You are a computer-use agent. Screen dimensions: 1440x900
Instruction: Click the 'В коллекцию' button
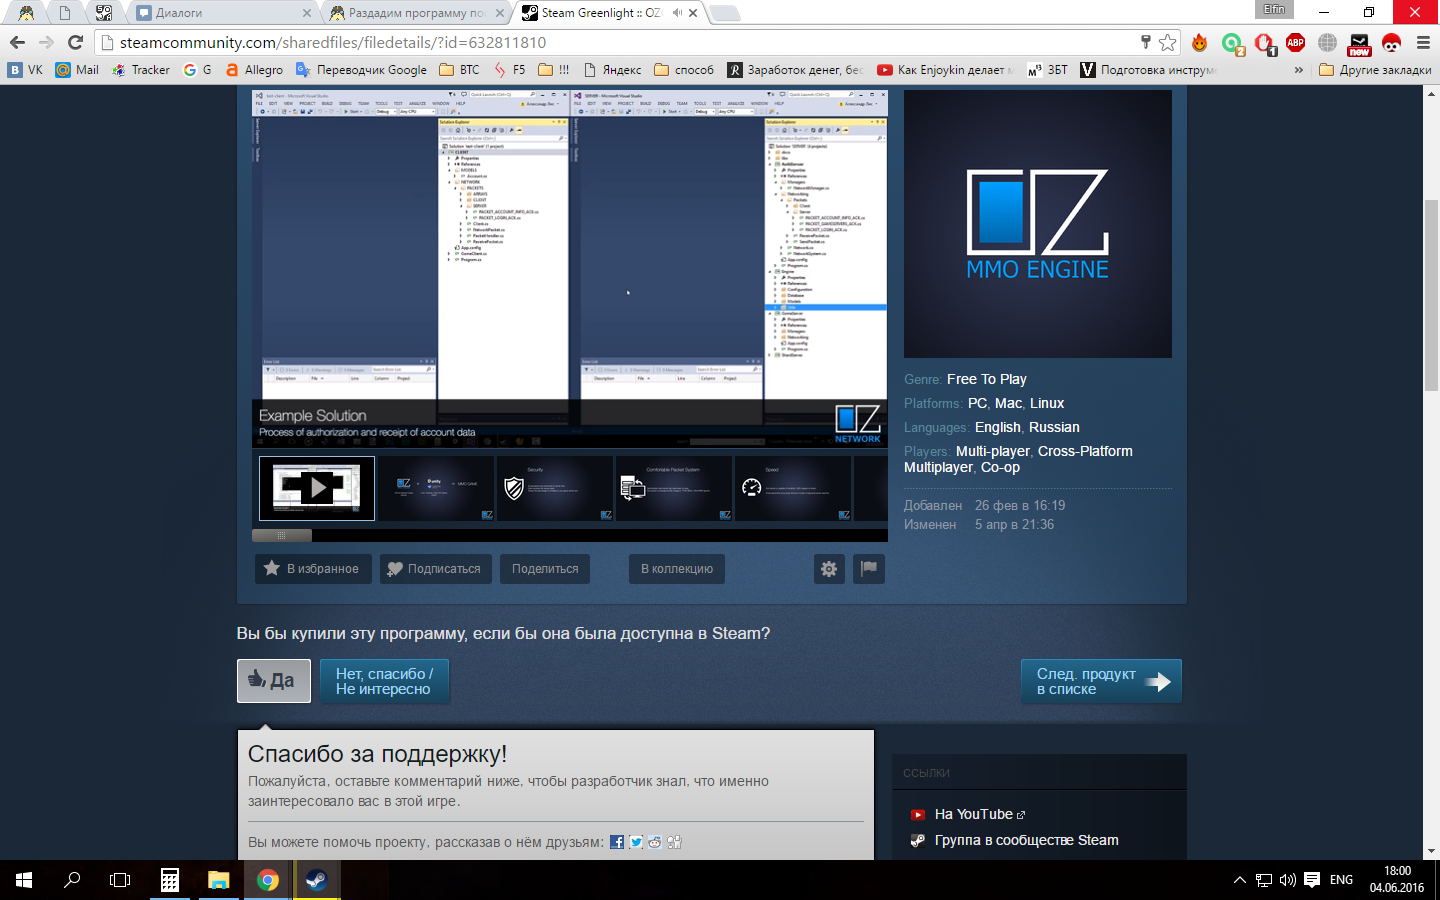pyautogui.click(x=677, y=569)
